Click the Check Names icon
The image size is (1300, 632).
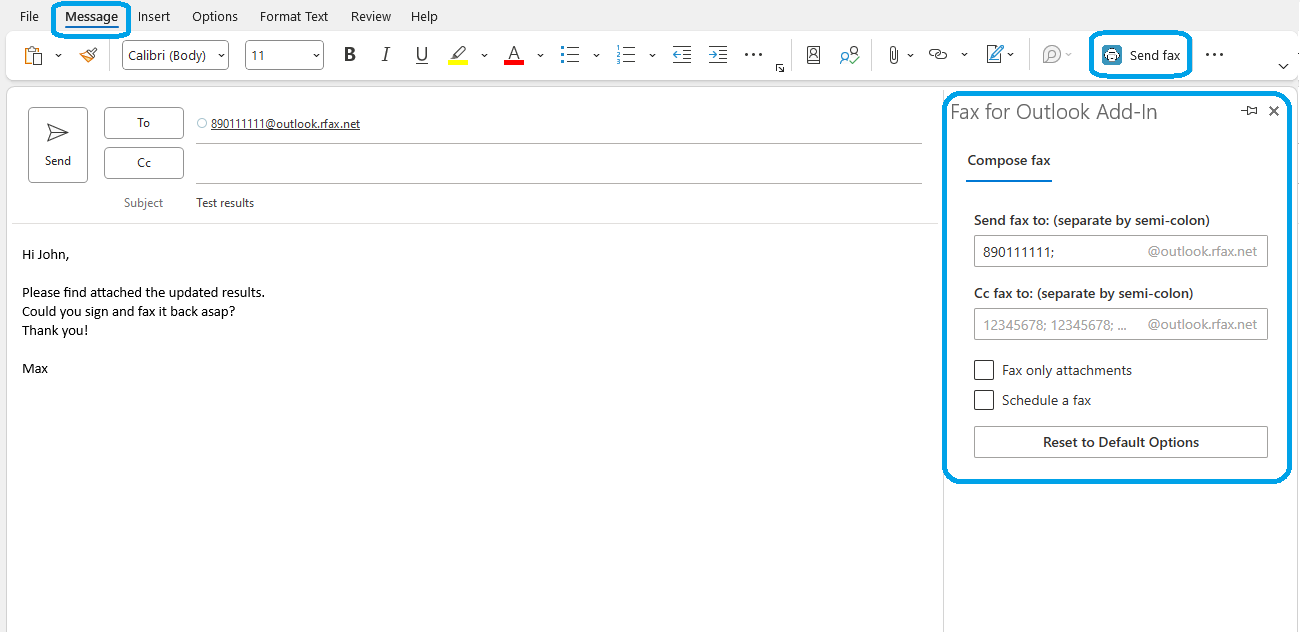pos(849,55)
